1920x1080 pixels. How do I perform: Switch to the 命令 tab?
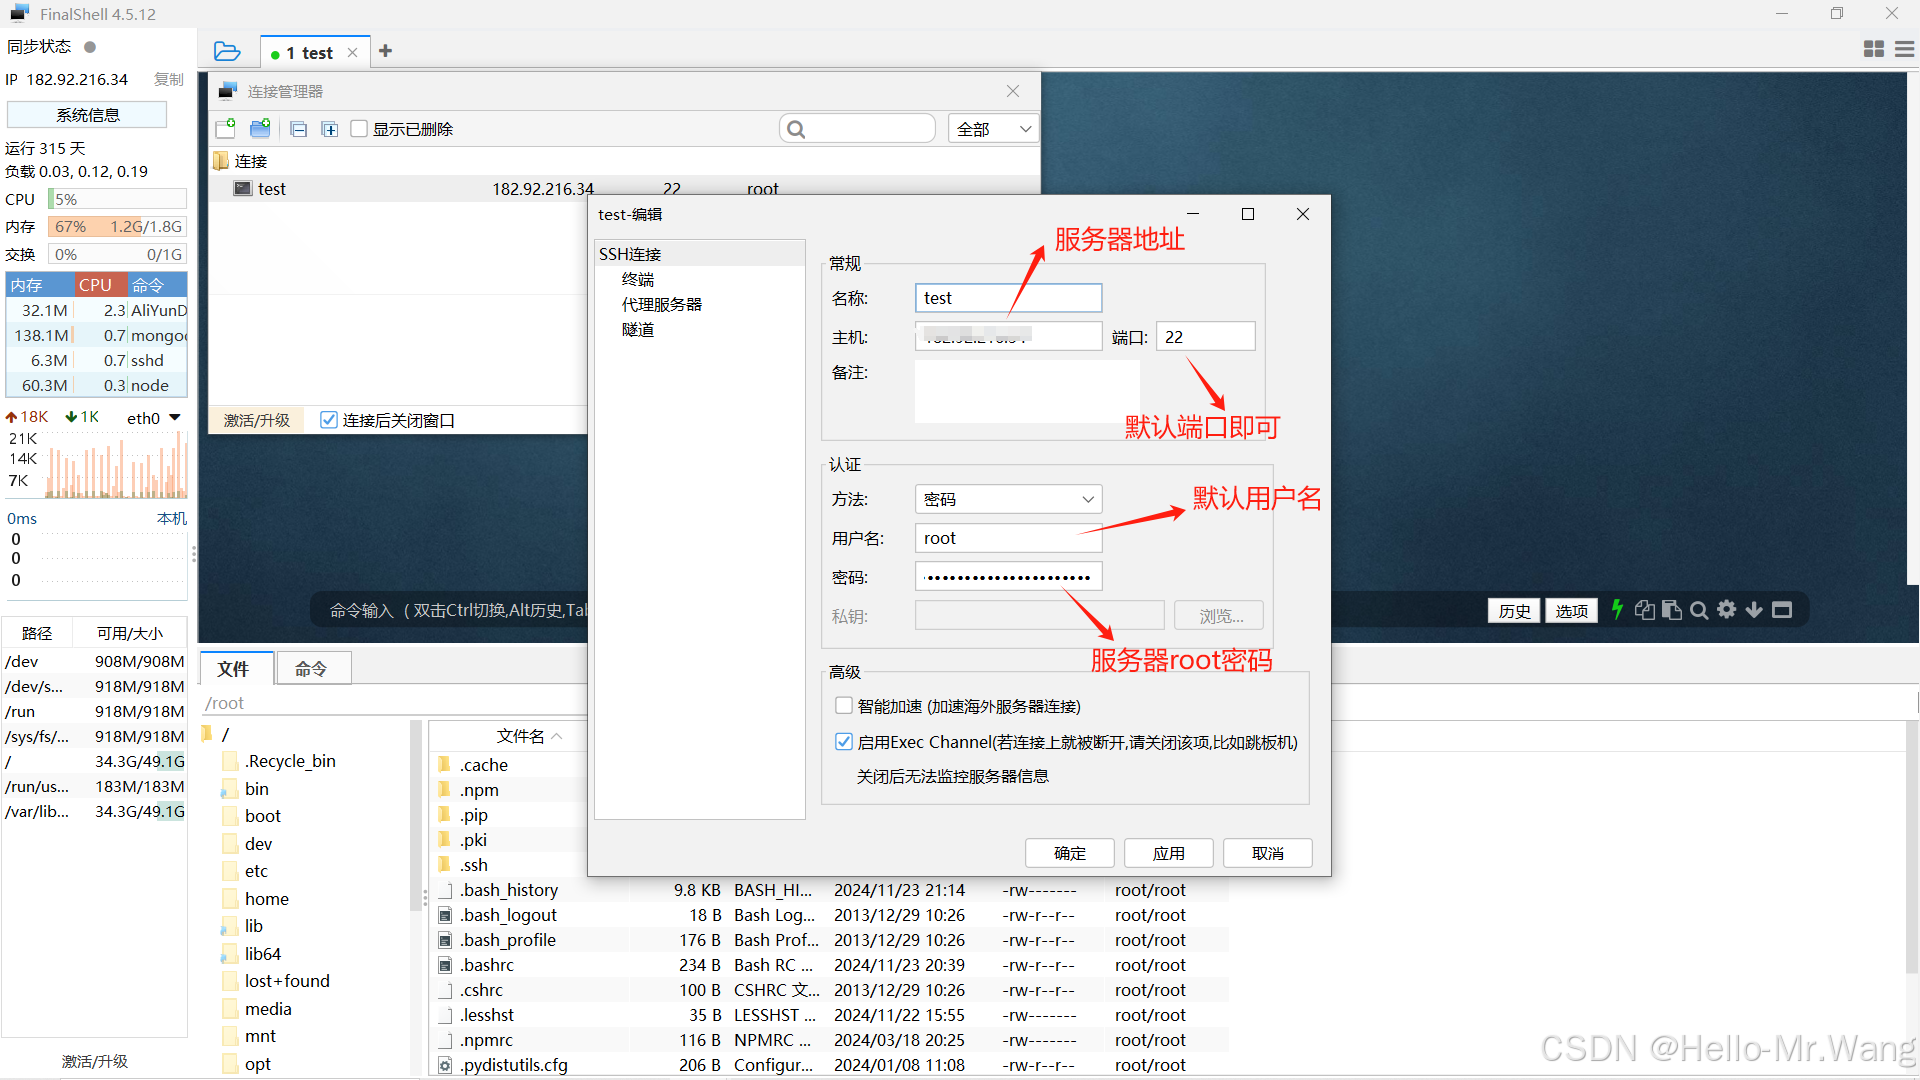[x=312, y=668]
